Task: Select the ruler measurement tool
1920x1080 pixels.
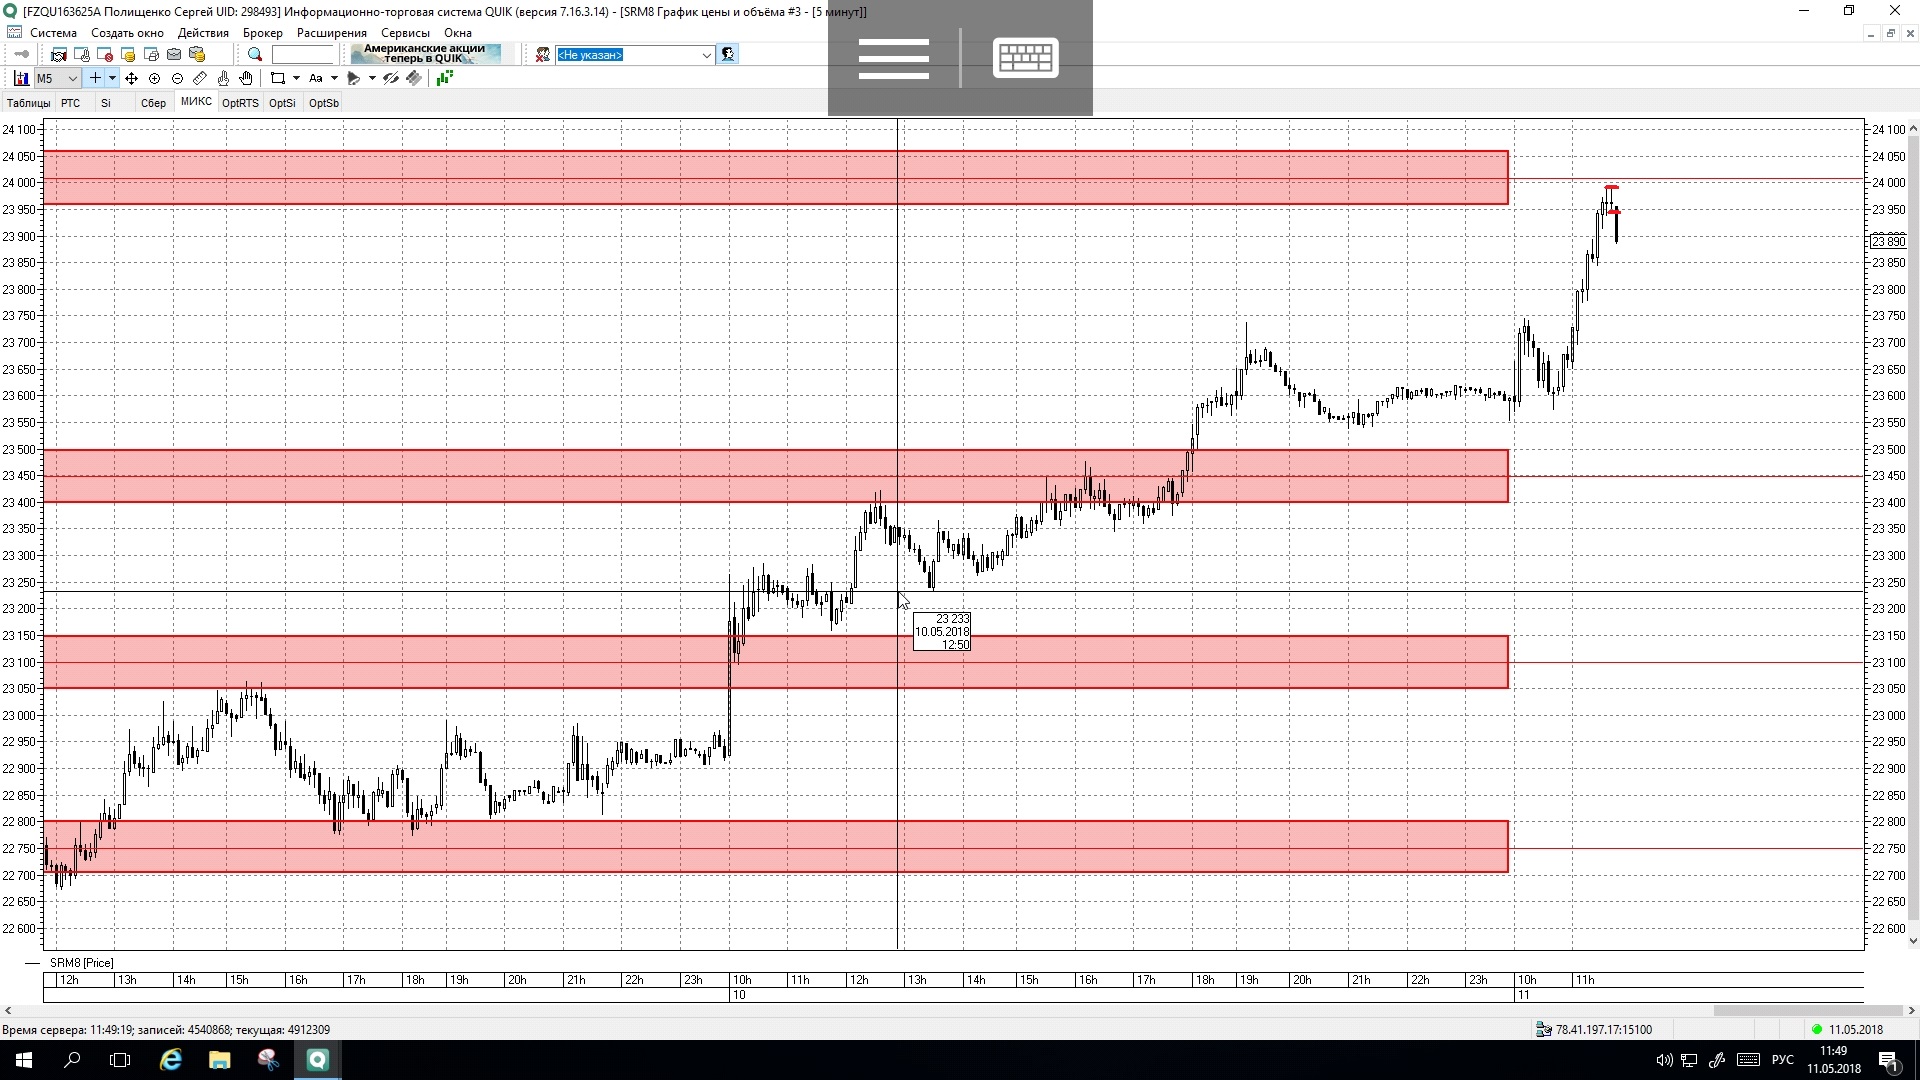Action: coord(200,78)
